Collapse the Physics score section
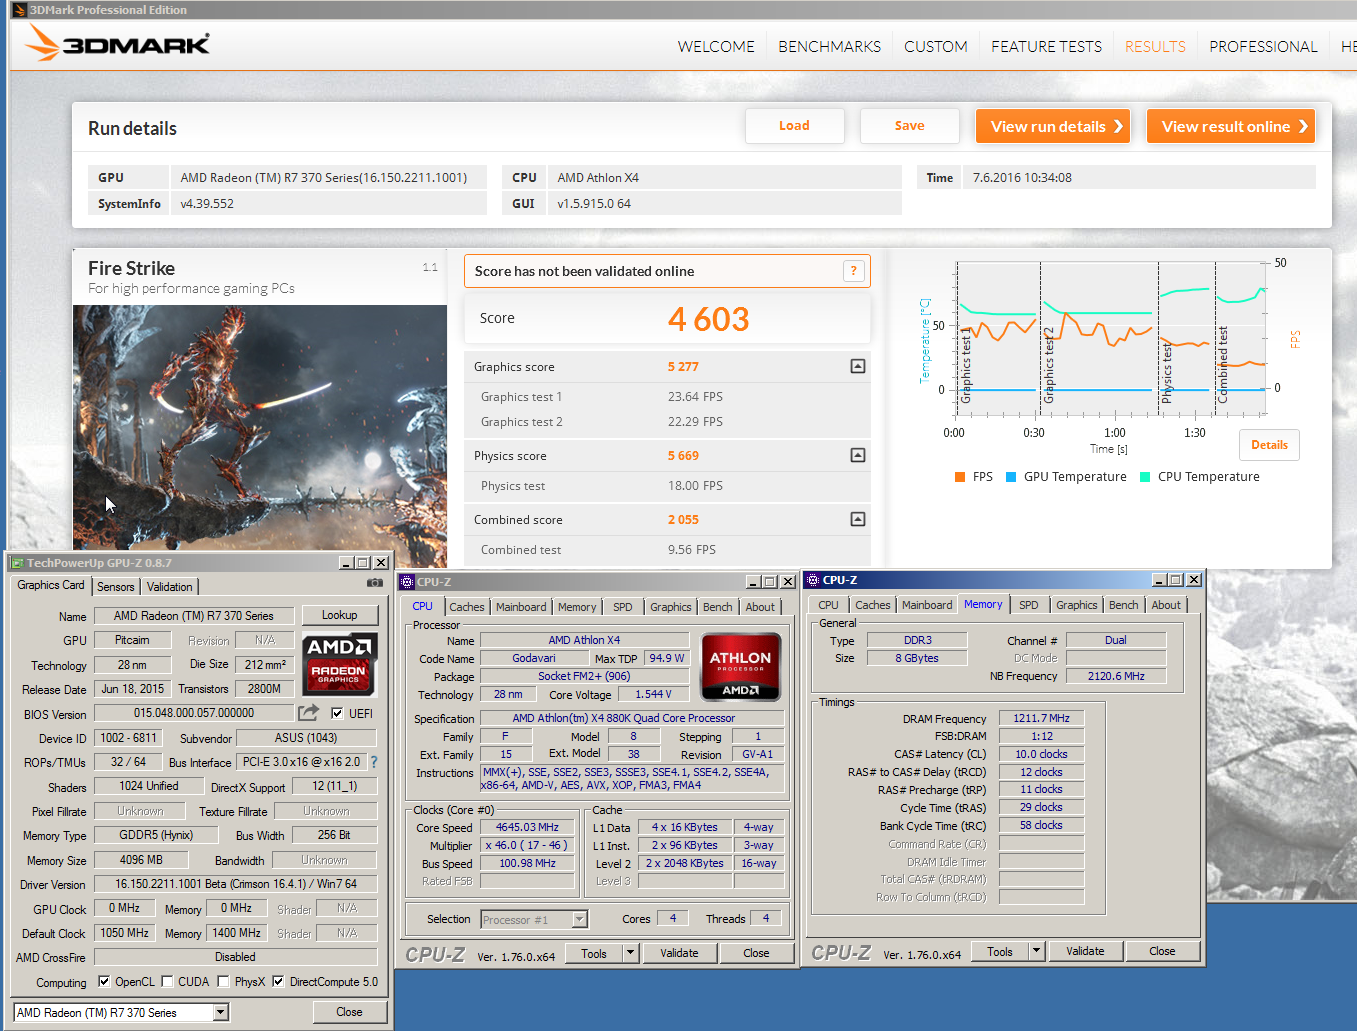The image size is (1357, 1031). (857, 455)
